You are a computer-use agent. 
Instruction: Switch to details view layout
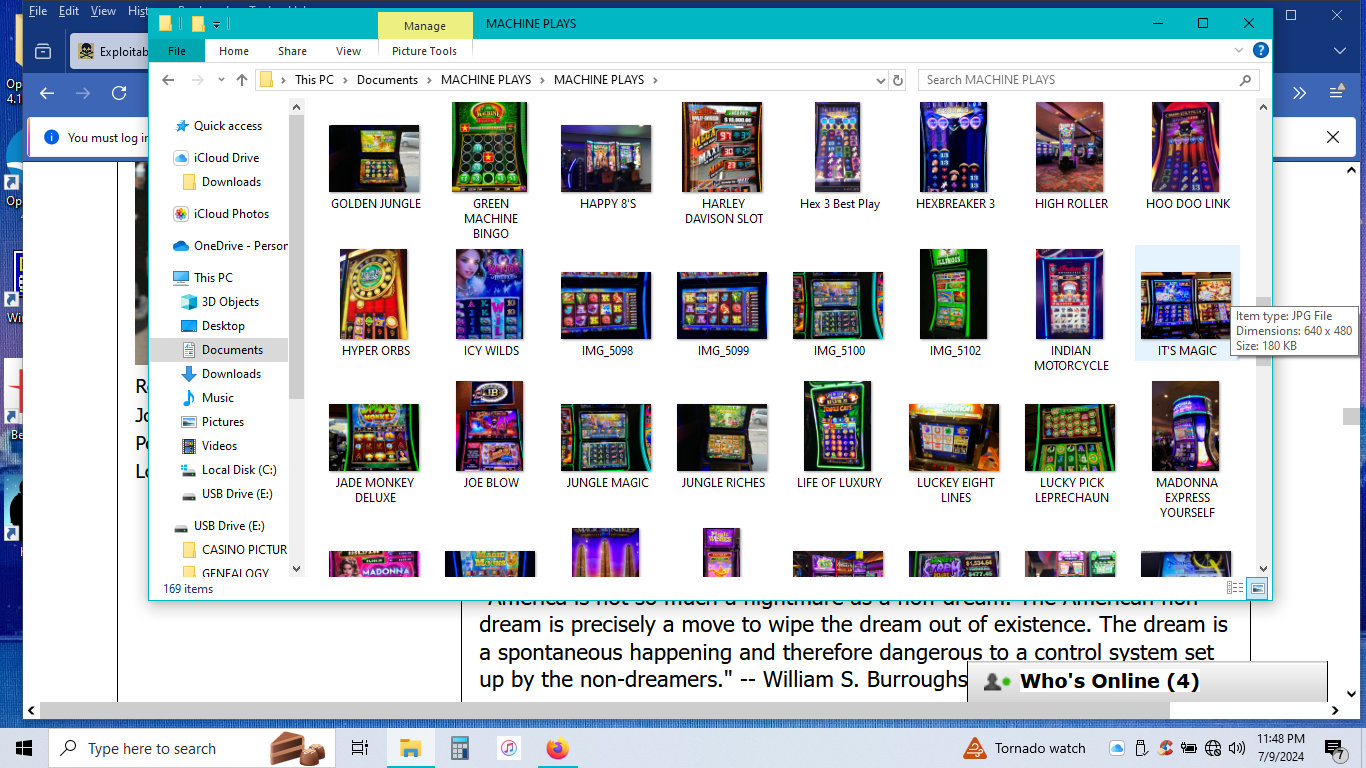click(1235, 589)
